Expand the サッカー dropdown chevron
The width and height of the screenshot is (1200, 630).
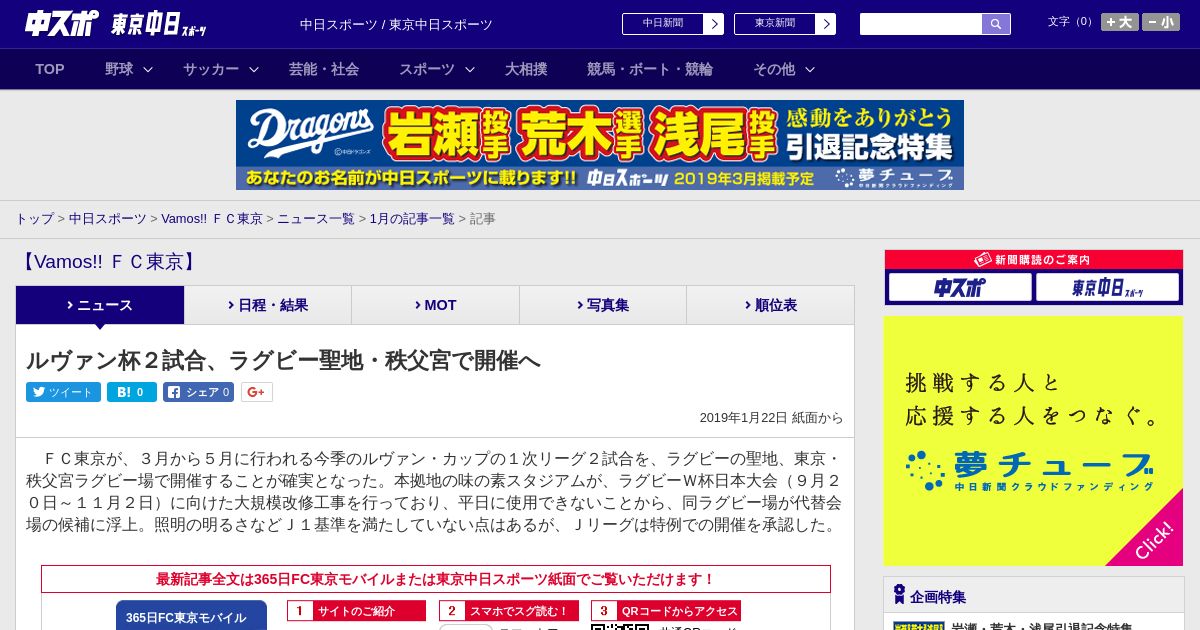click(x=254, y=69)
